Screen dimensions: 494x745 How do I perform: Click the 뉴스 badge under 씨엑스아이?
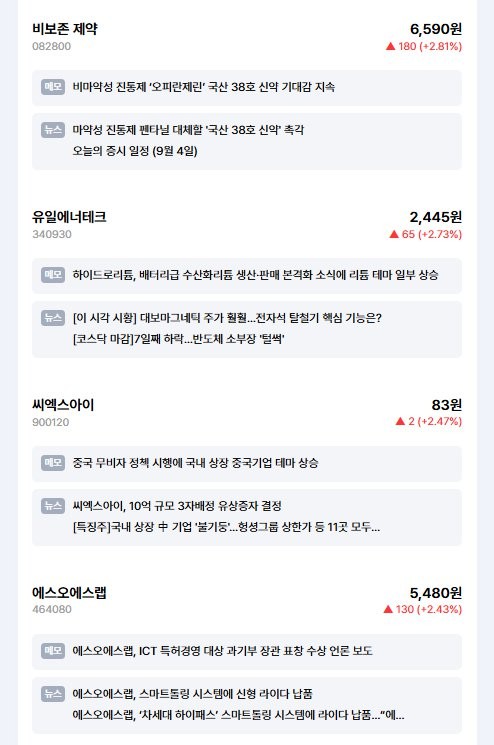click(x=53, y=506)
